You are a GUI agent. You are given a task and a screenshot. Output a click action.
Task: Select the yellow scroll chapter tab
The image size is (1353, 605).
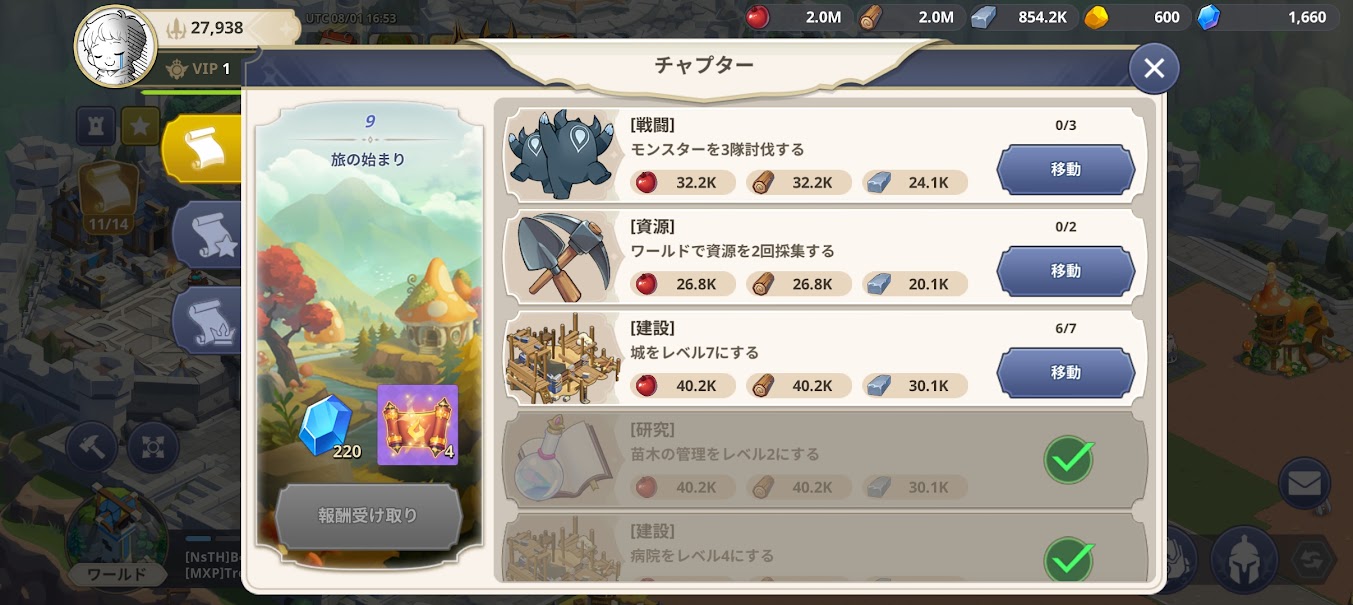tap(204, 148)
